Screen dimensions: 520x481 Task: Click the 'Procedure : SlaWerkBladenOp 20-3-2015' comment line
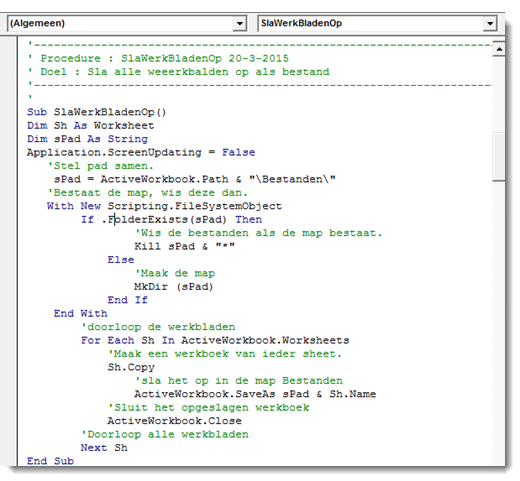click(158, 58)
